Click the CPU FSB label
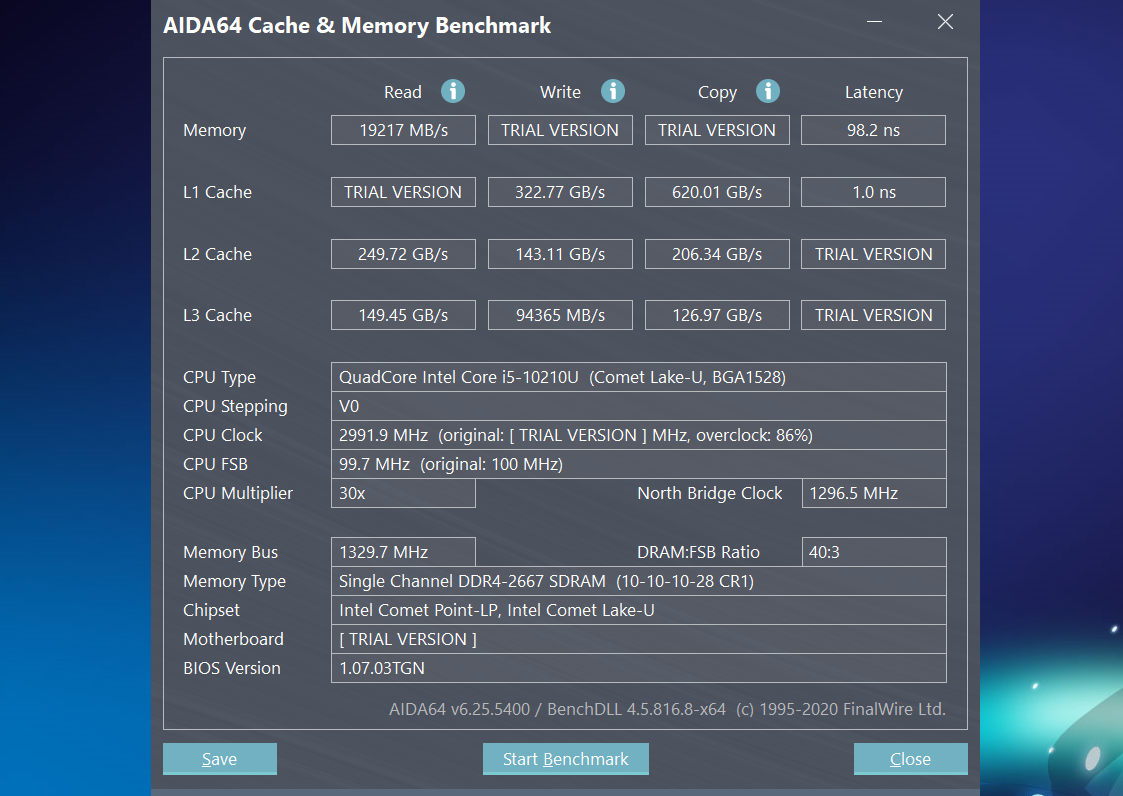This screenshot has width=1123, height=796. click(215, 464)
